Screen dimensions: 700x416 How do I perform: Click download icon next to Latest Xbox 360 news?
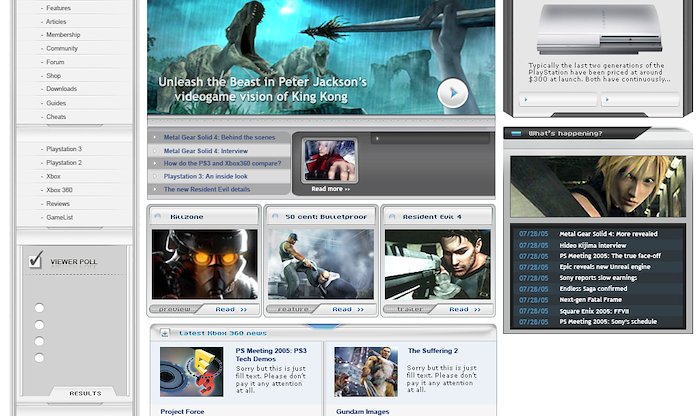point(165,333)
